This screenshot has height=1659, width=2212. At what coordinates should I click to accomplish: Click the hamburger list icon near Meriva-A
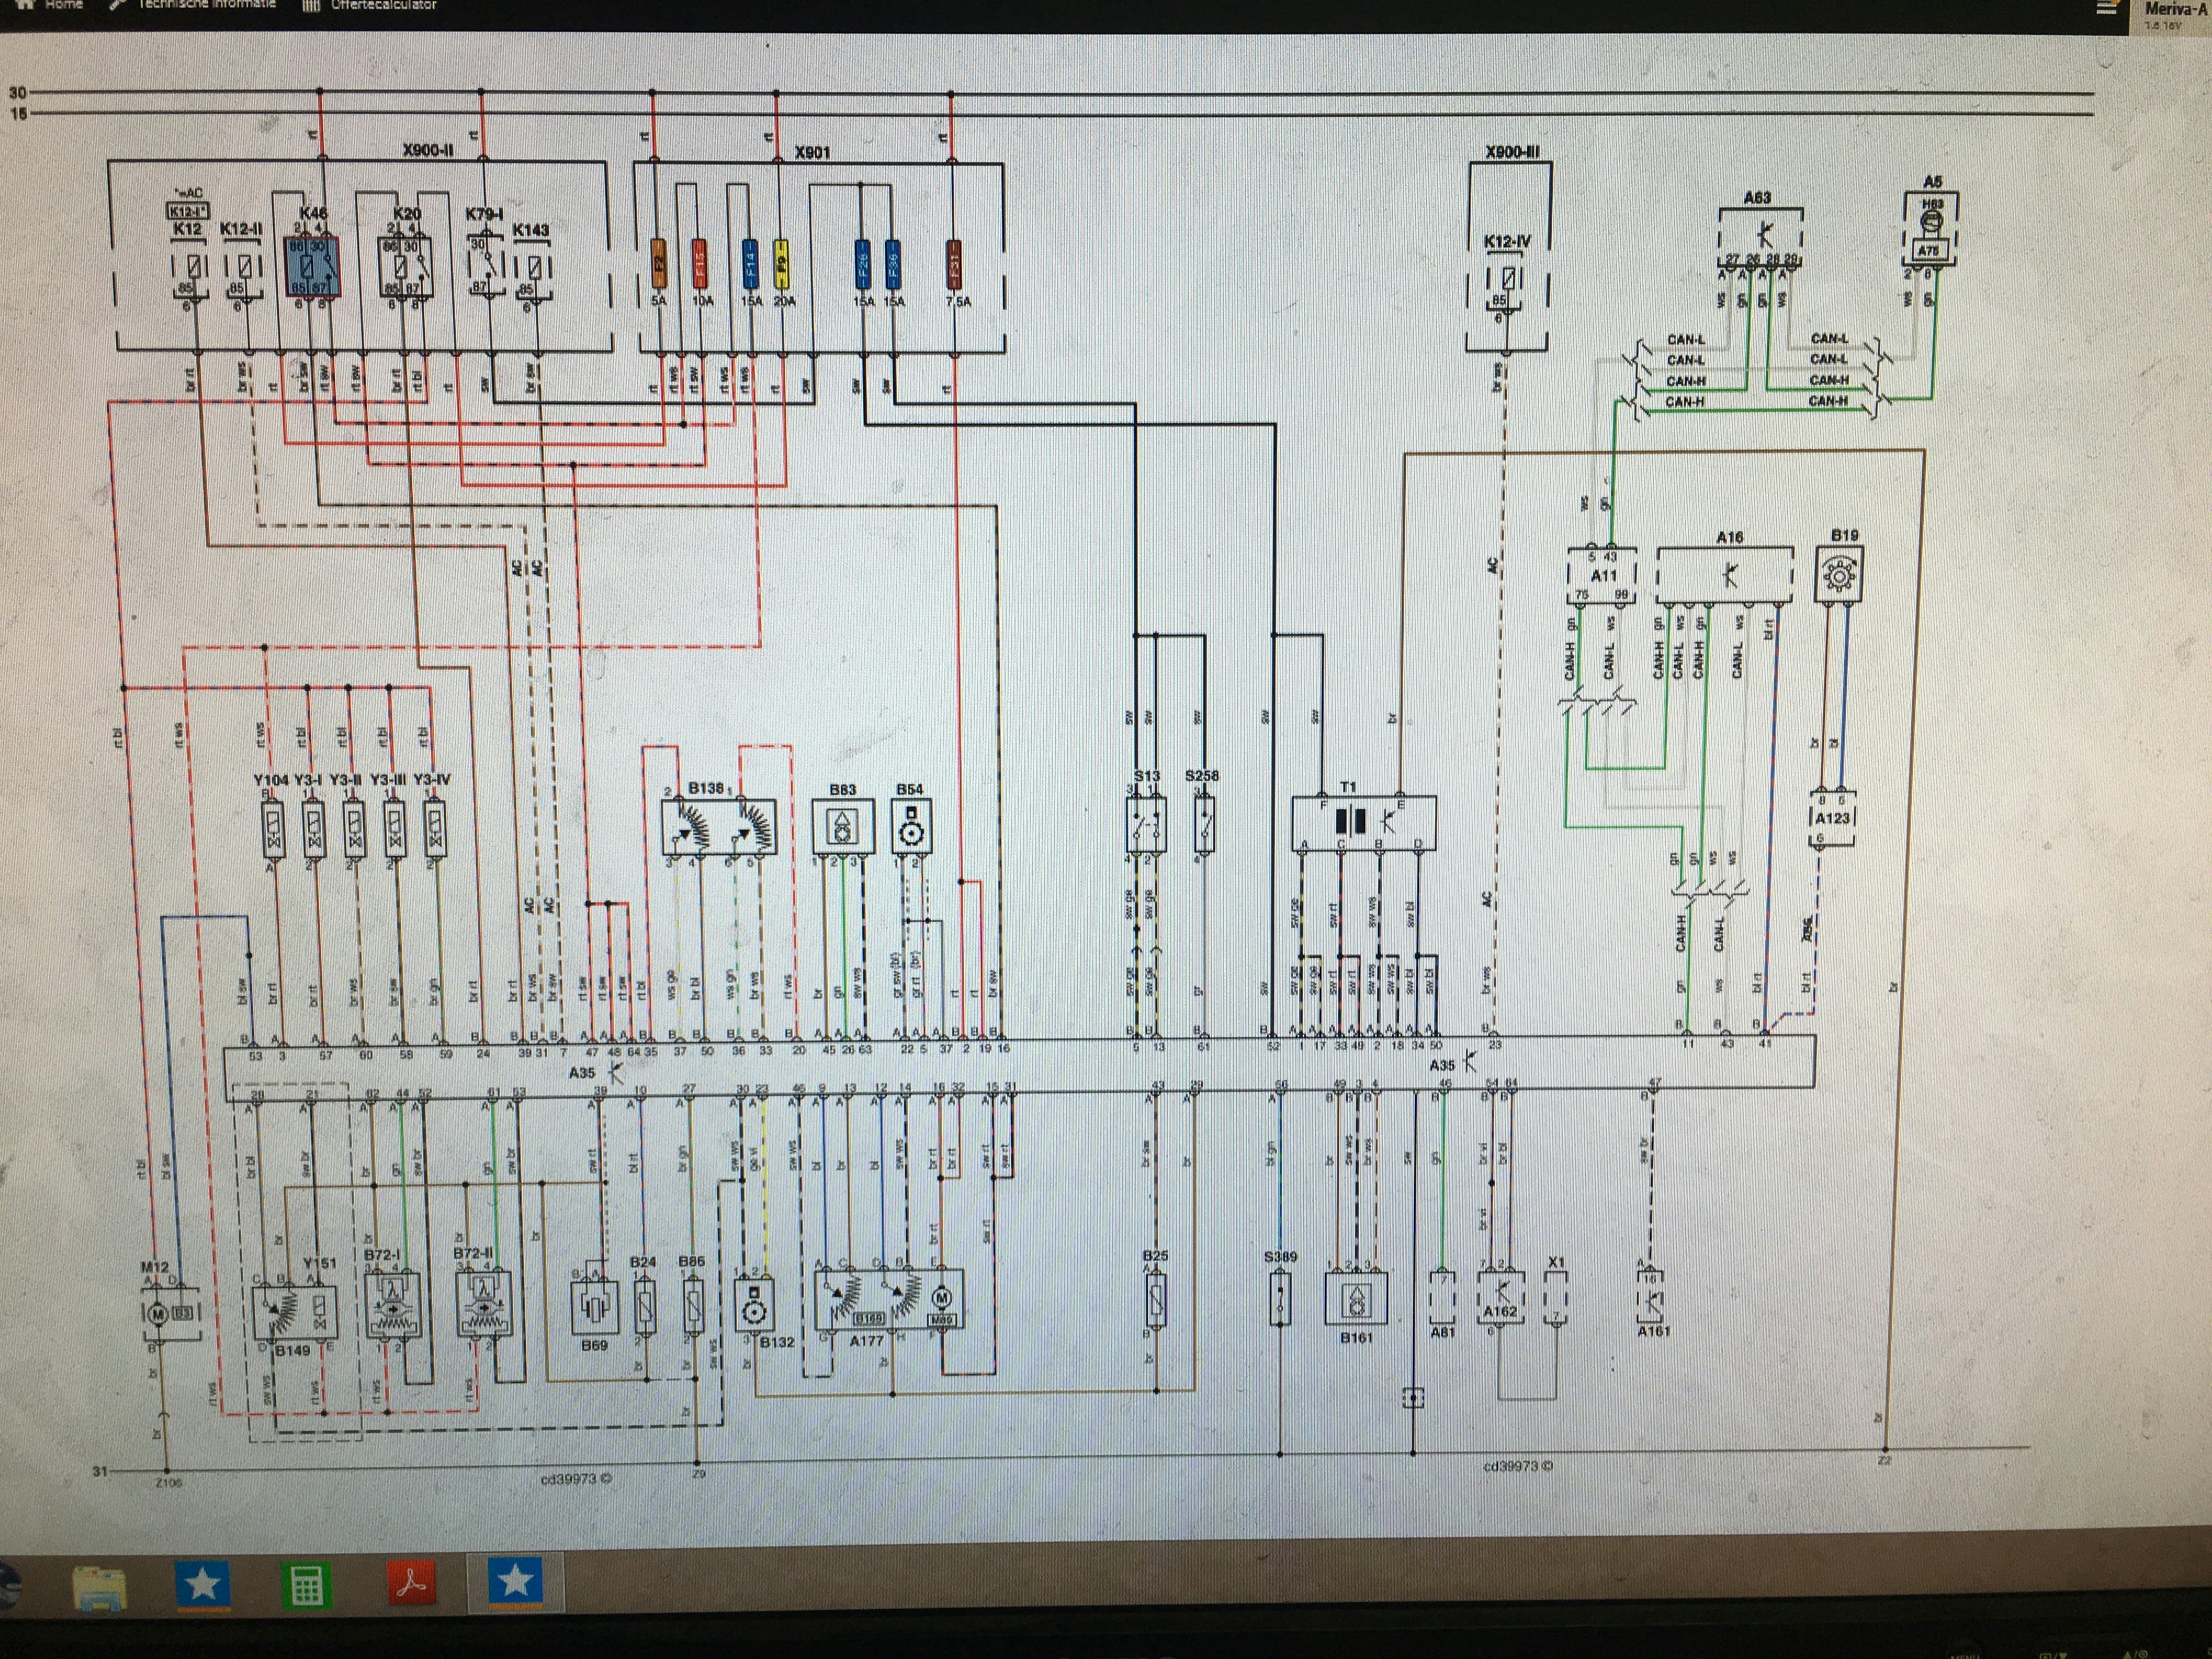click(2107, 8)
